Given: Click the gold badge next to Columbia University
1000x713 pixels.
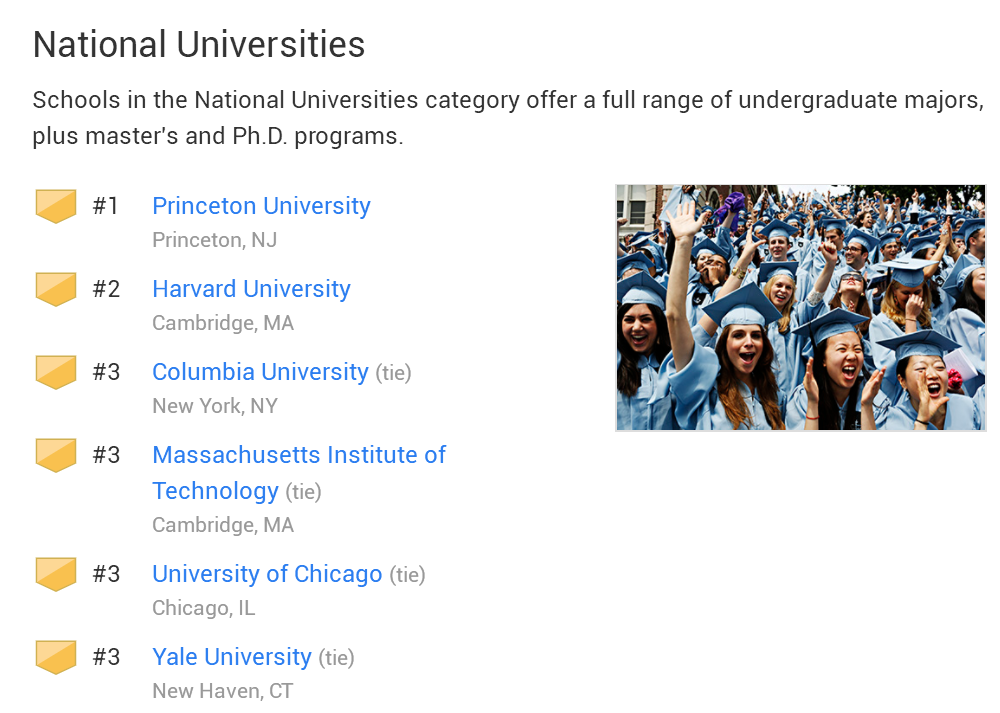Looking at the screenshot, I should point(56,372).
